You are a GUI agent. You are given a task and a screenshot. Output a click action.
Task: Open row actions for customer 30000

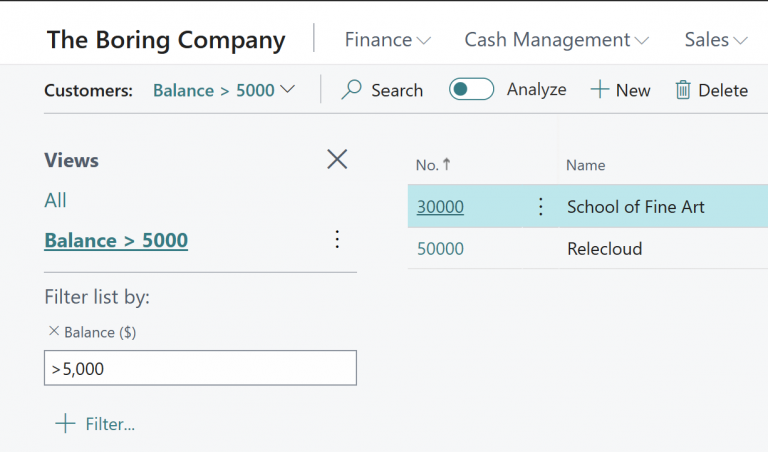click(541, 207)
